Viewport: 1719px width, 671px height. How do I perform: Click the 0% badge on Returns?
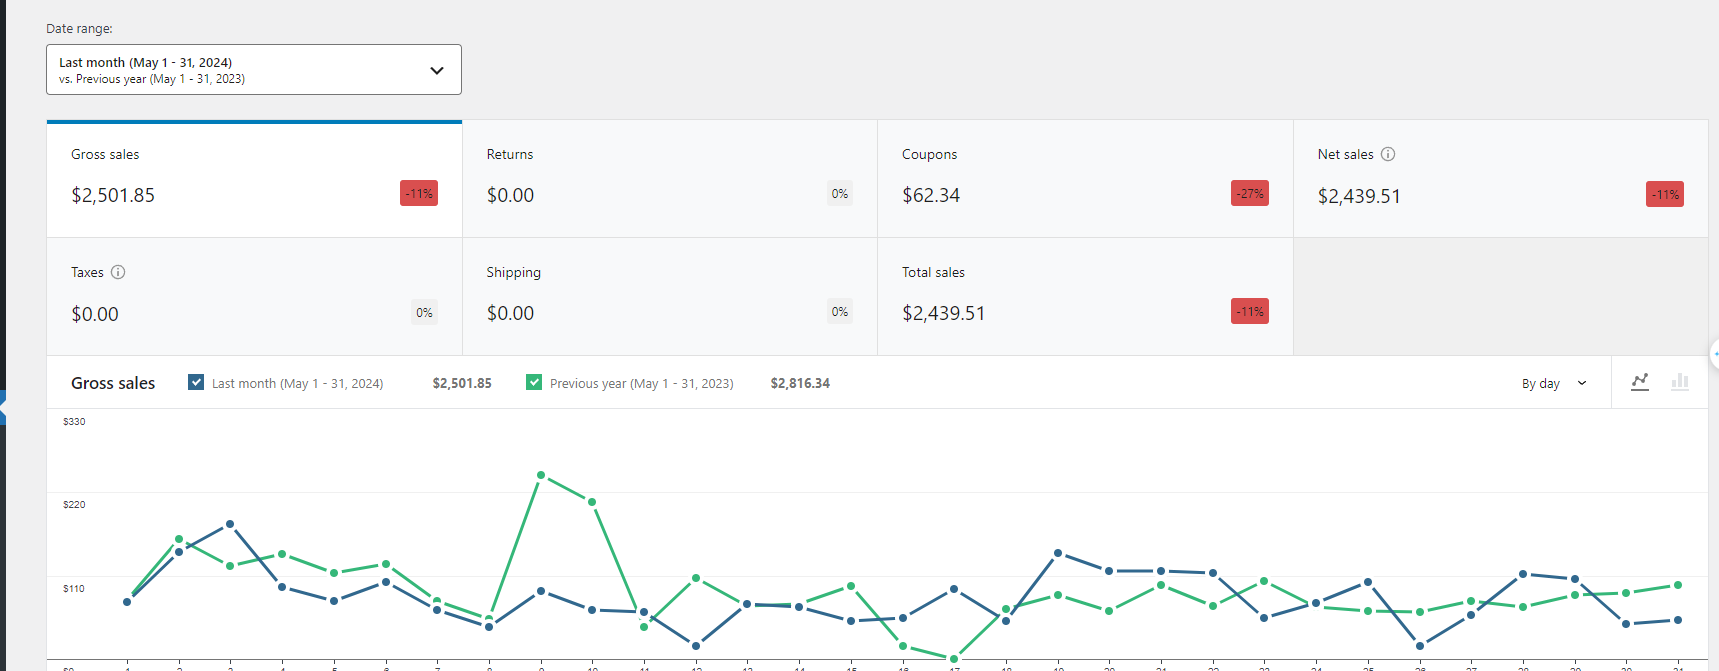coord(839,194)
